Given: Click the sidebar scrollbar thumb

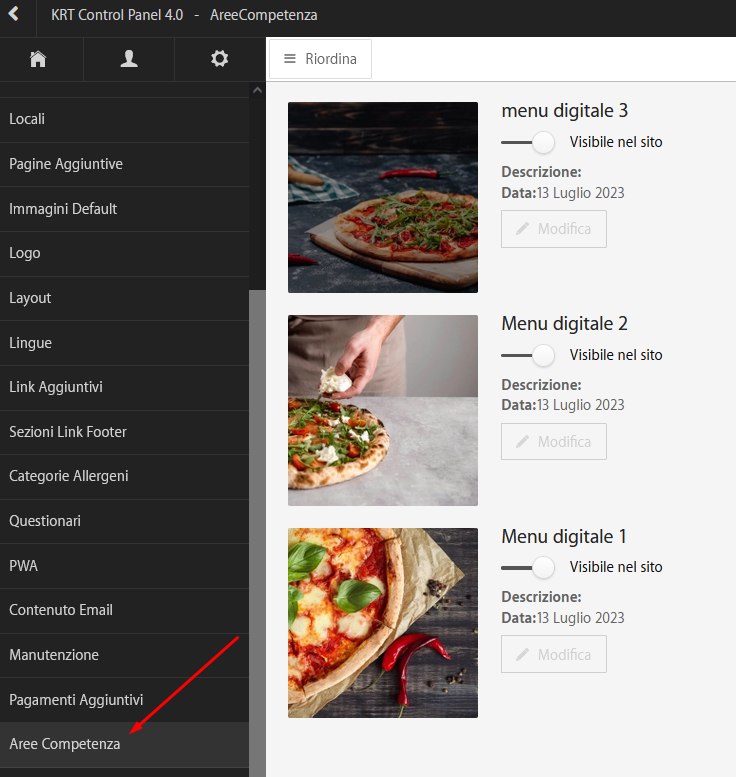Looking at the screenshot, I should (257, 533).
